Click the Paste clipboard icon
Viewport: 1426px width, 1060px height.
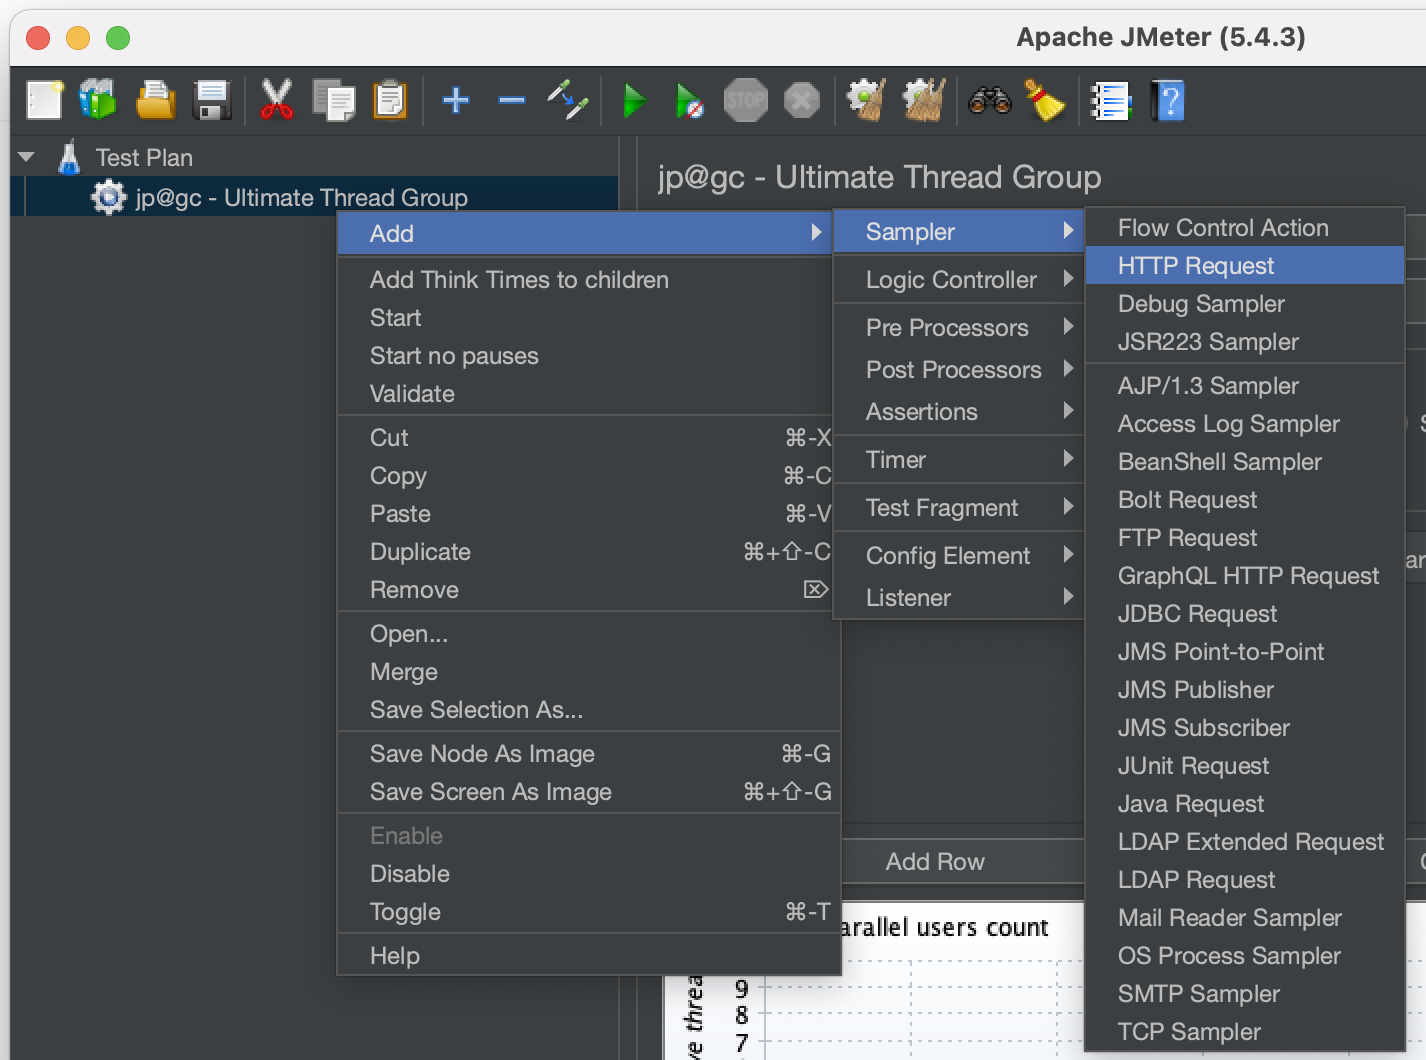[x=390, y=101]
